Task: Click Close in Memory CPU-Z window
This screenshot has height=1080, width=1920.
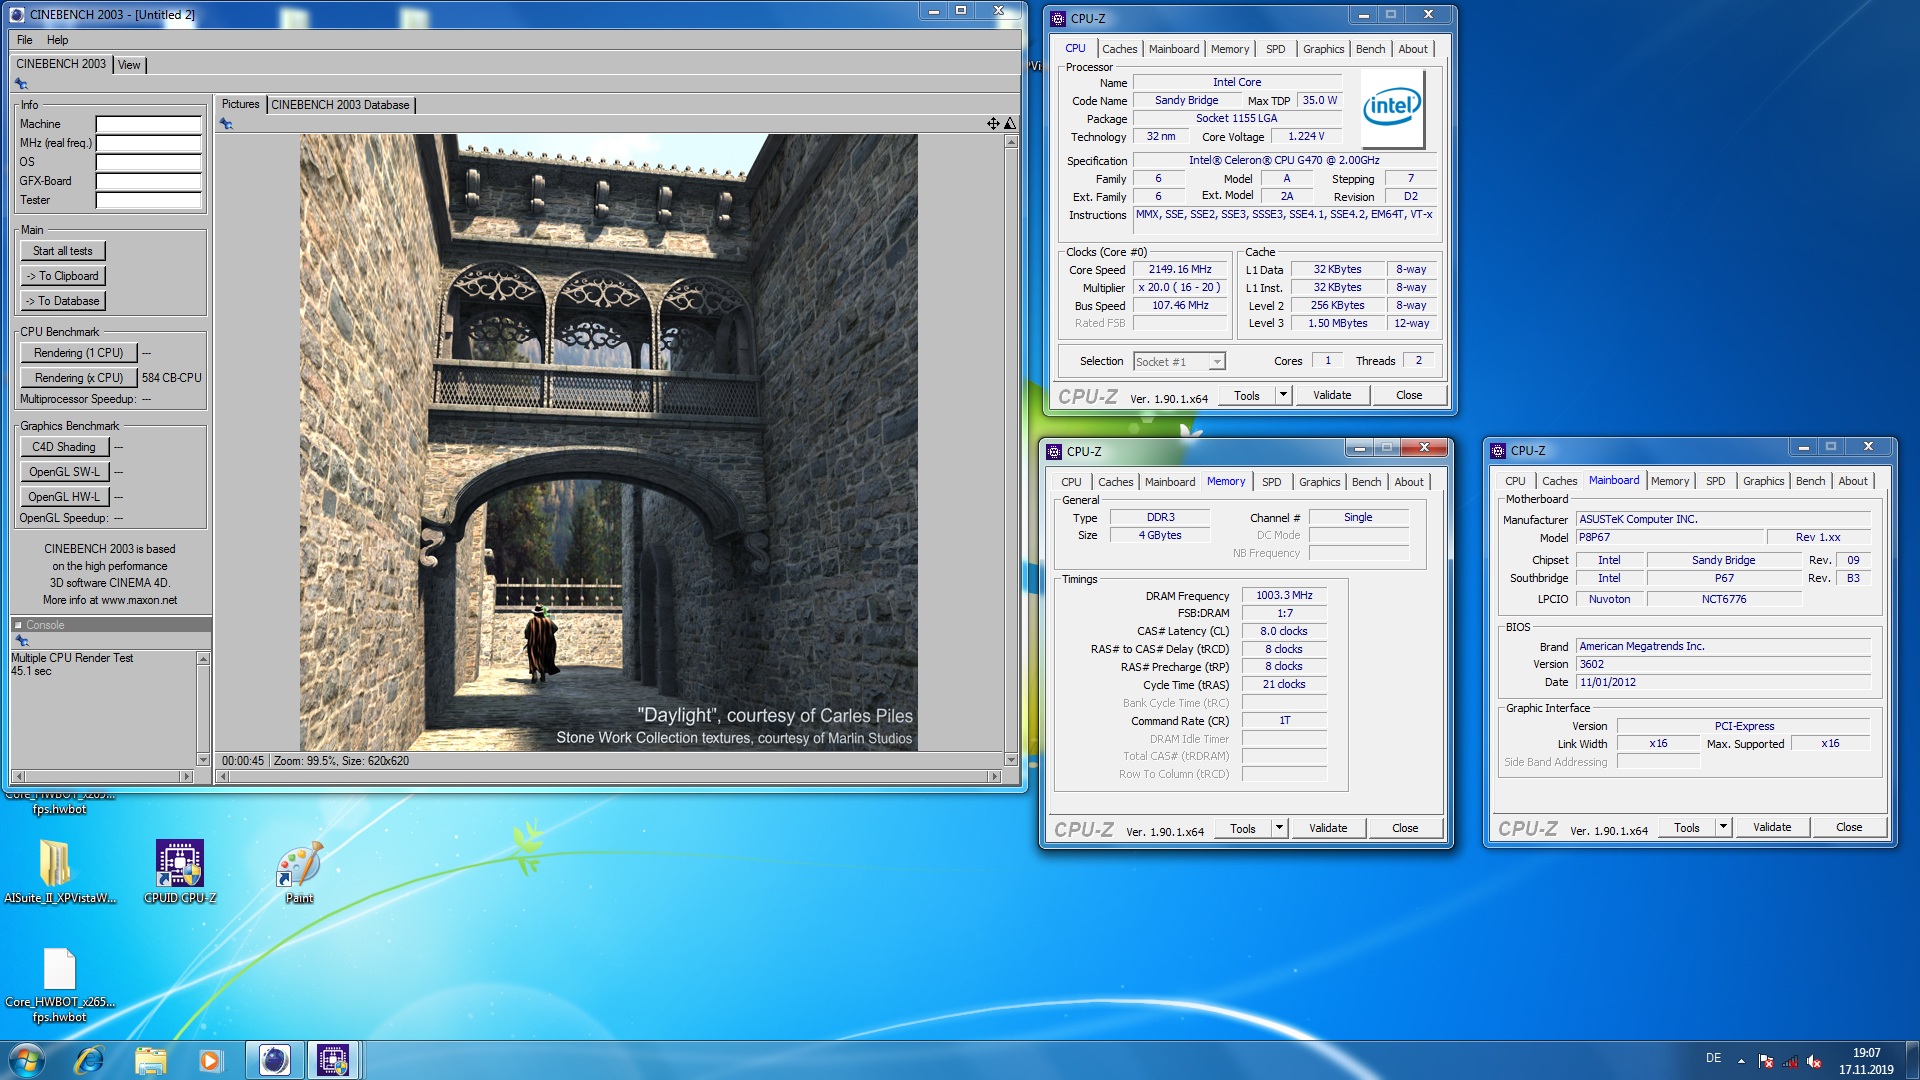Action: tap(1405, 828)
